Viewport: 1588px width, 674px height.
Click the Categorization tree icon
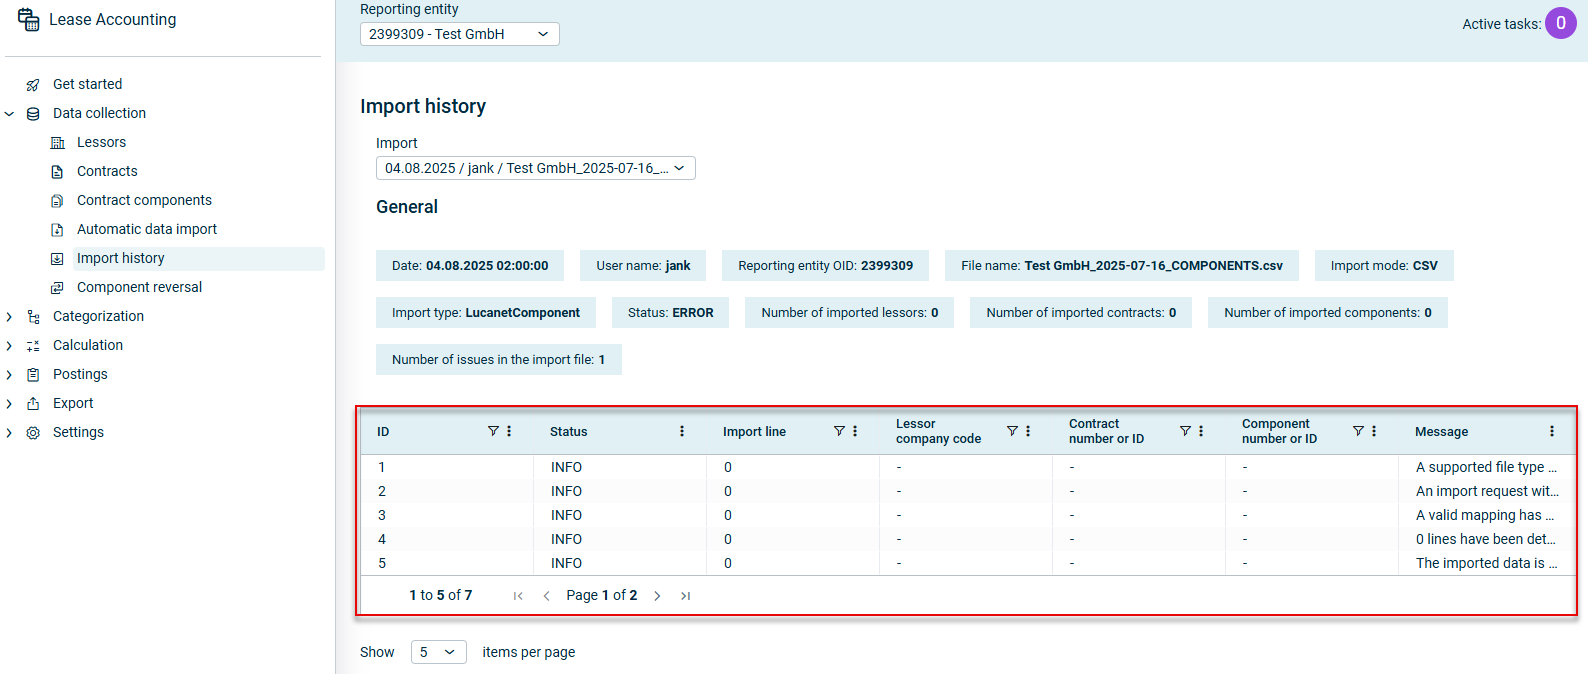33,317
